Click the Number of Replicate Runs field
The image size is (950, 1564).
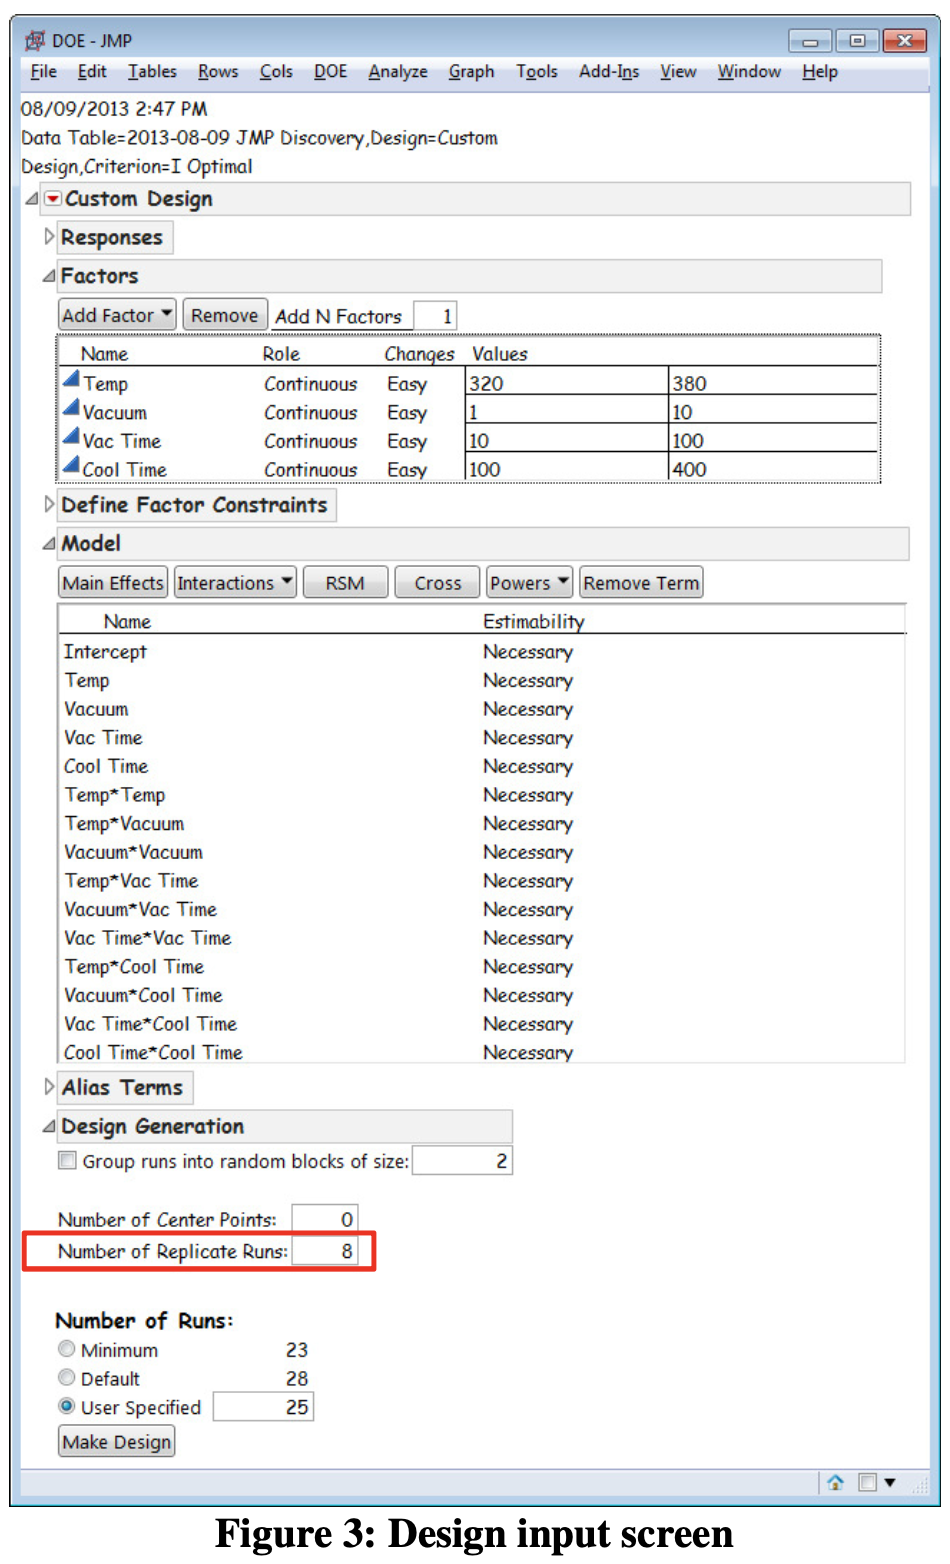(x=325, y=1251)
